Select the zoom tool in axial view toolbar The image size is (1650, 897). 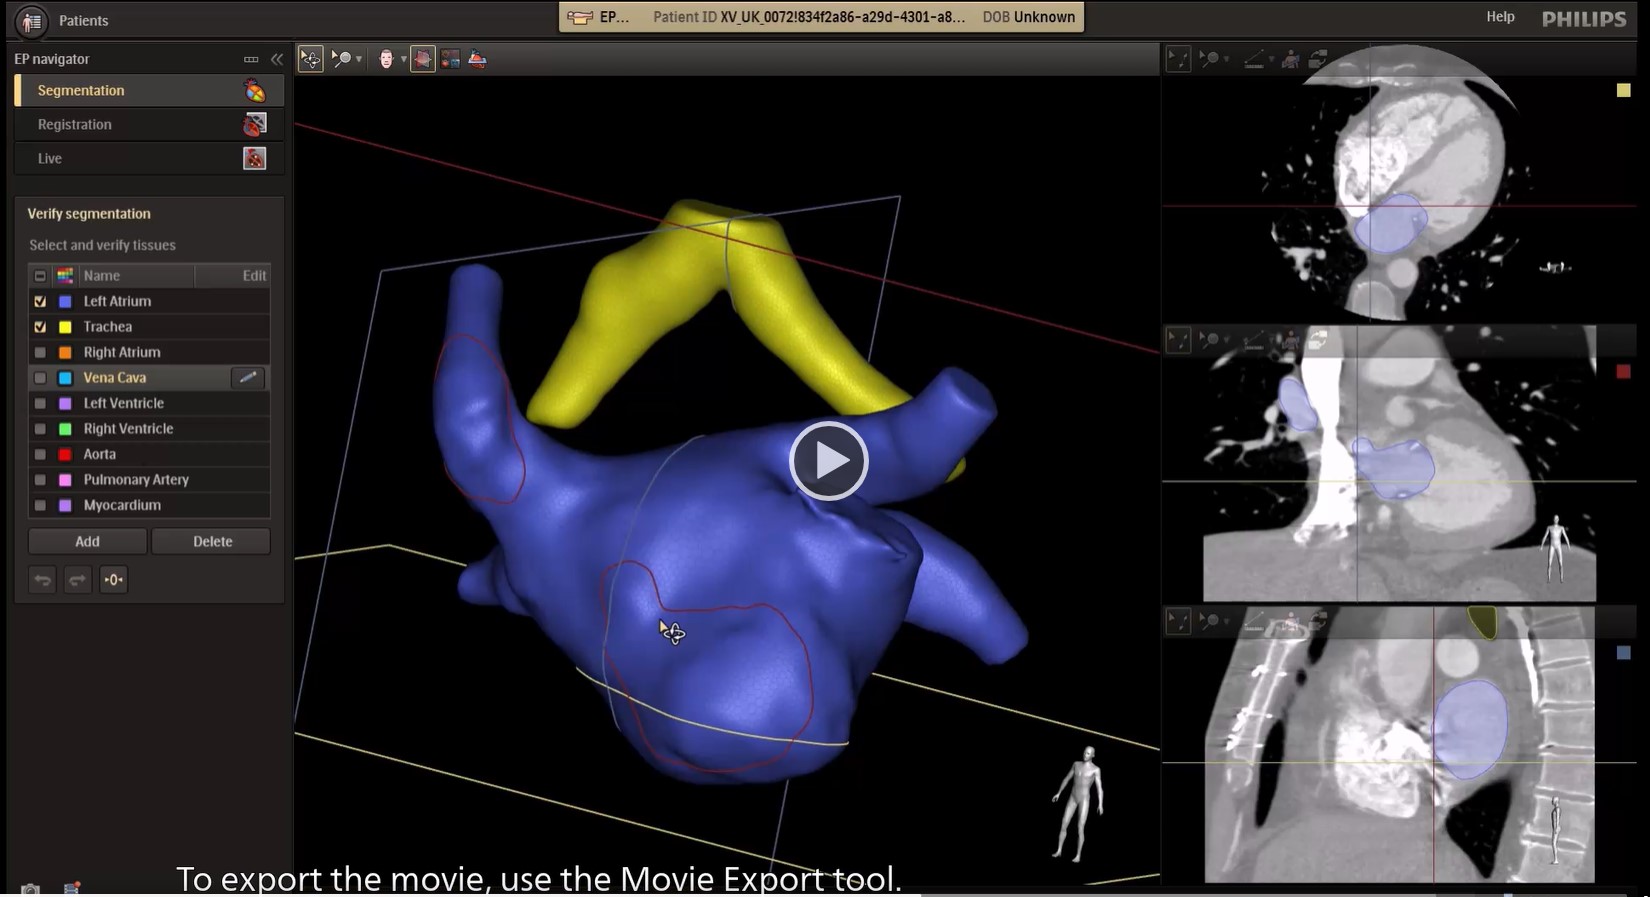1210,60
